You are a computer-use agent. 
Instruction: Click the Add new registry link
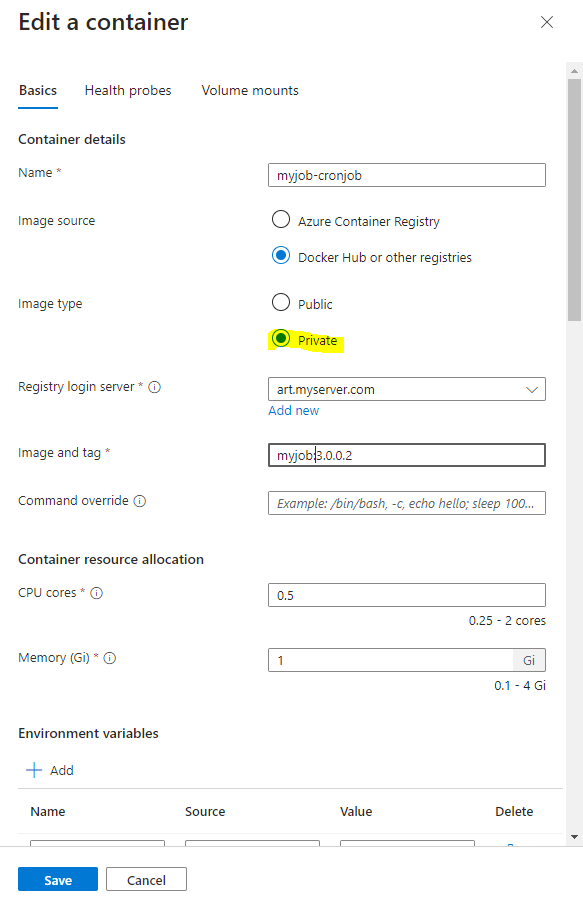click(x=293, y=410)
